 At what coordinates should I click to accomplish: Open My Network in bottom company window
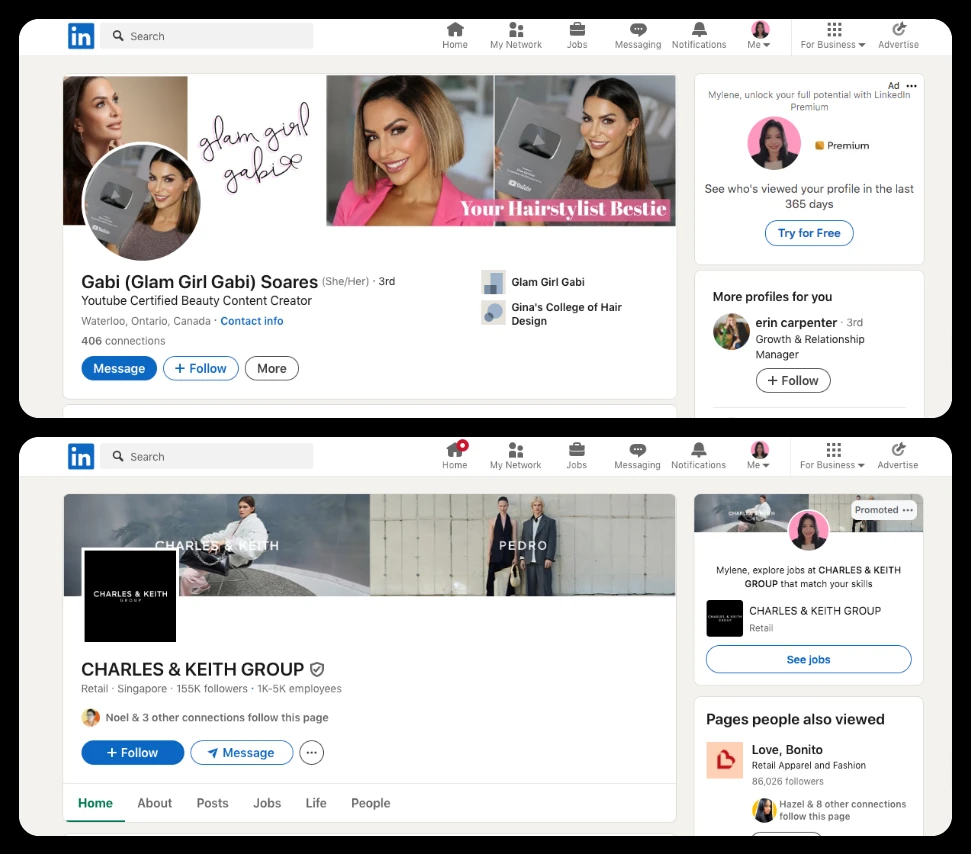coord(515,456)
